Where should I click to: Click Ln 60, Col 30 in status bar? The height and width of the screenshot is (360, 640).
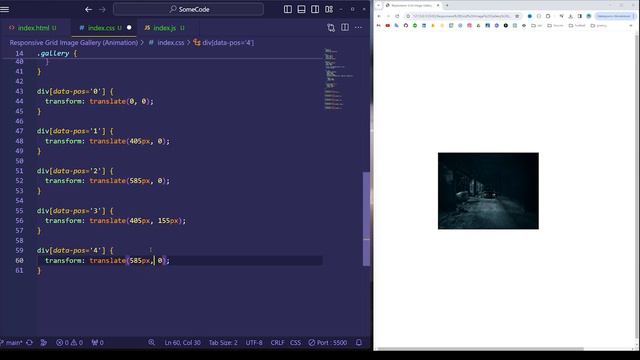[x=182, y=342]
